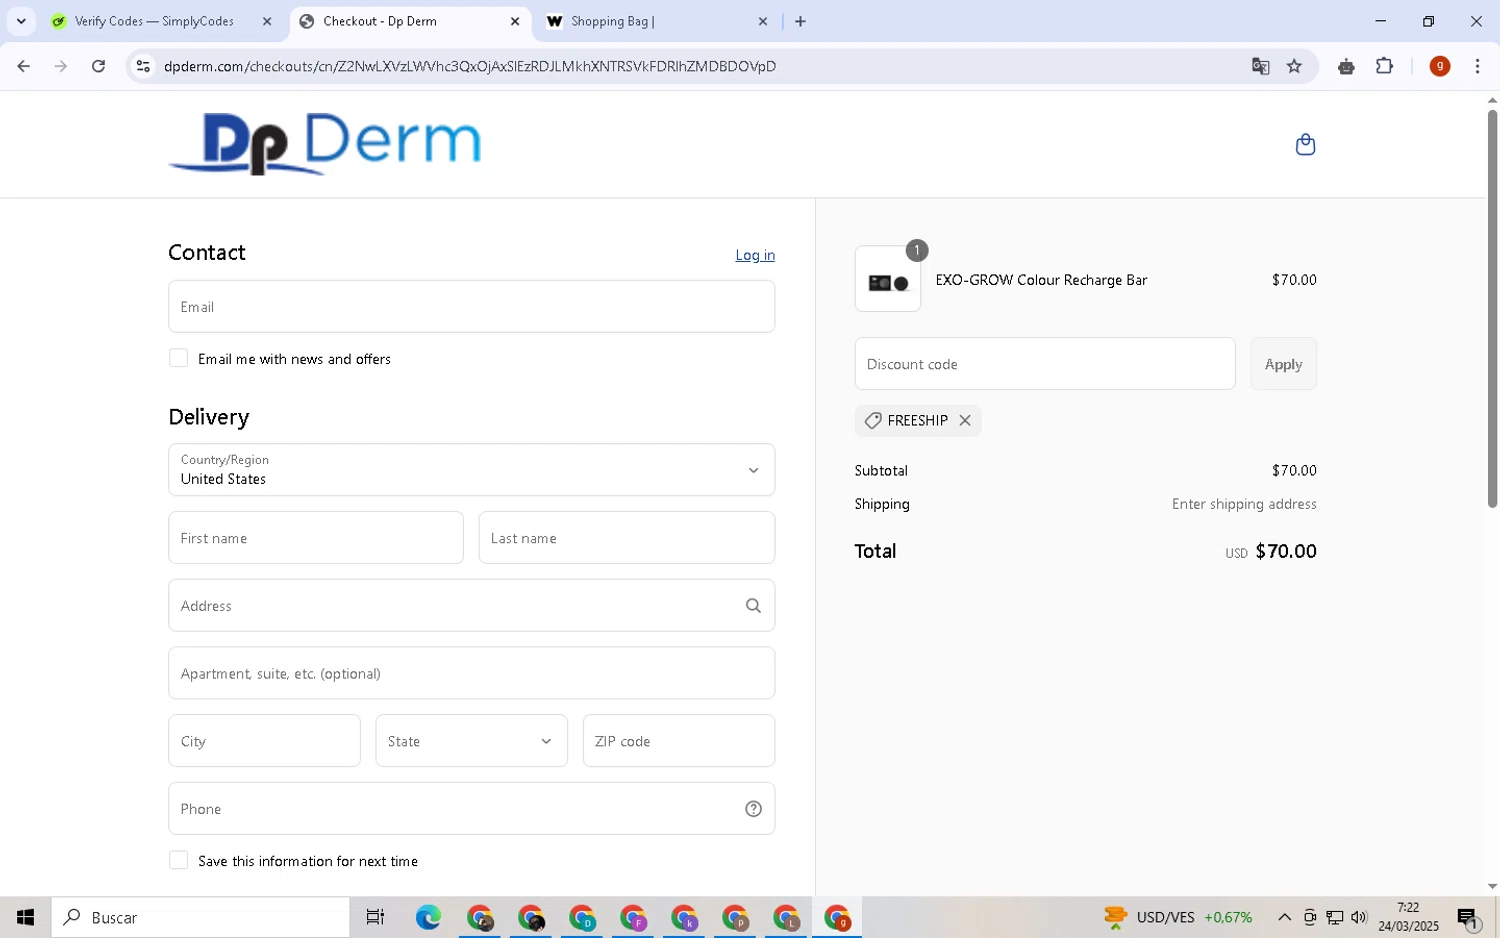Open the Chrome profile avatar
The width and height of the screenshot is (1500, 938).
click(x=1439, y=66)
